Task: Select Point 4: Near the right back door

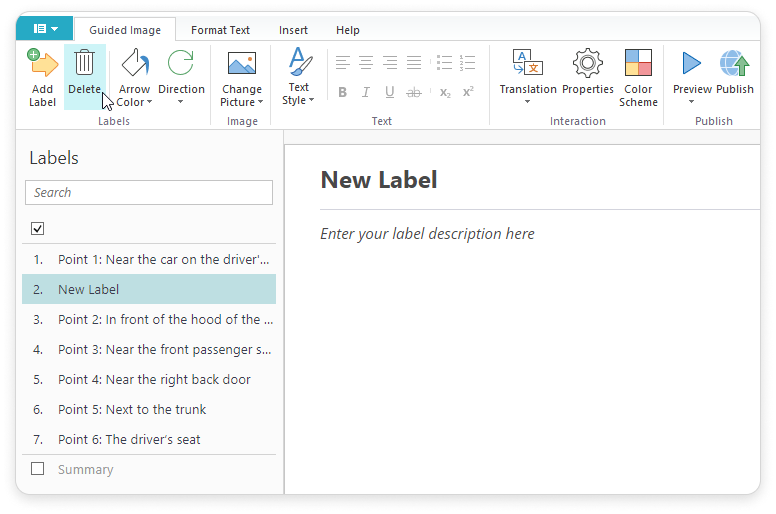Action: [154, 379]
